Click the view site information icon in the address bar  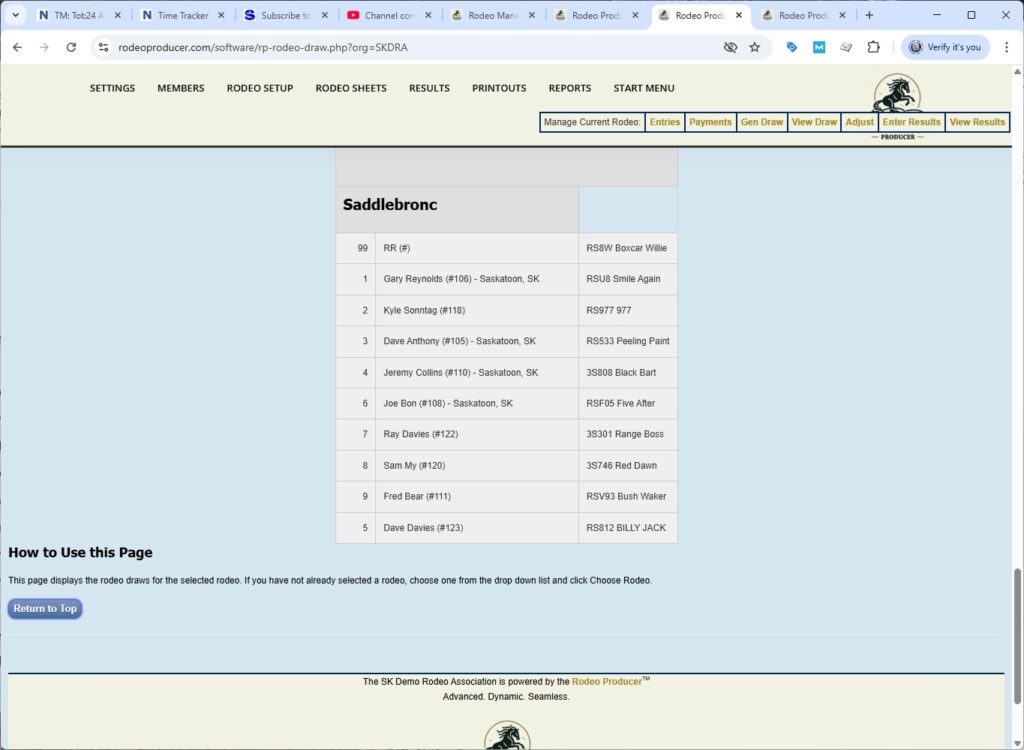pos(103,47)
